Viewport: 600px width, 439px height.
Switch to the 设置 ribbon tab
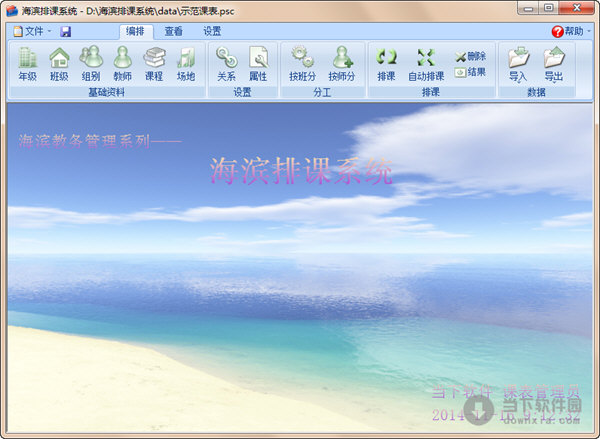[x=212, y=31]
